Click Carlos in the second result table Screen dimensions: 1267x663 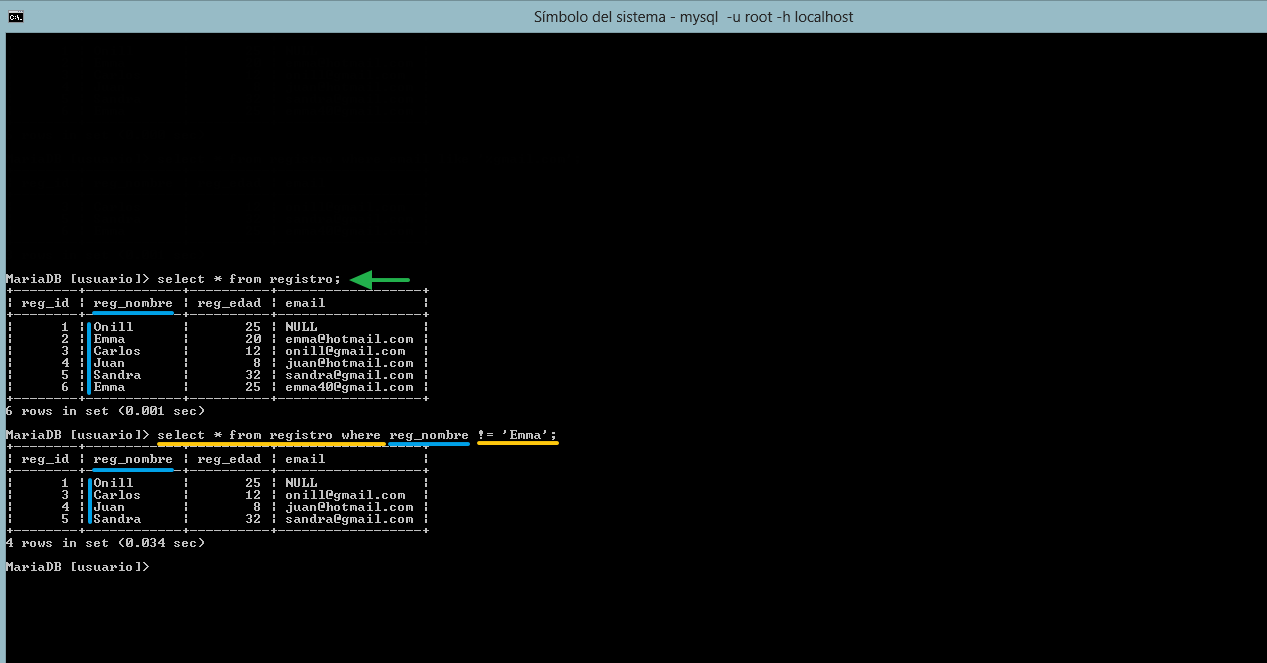point(117,495)
